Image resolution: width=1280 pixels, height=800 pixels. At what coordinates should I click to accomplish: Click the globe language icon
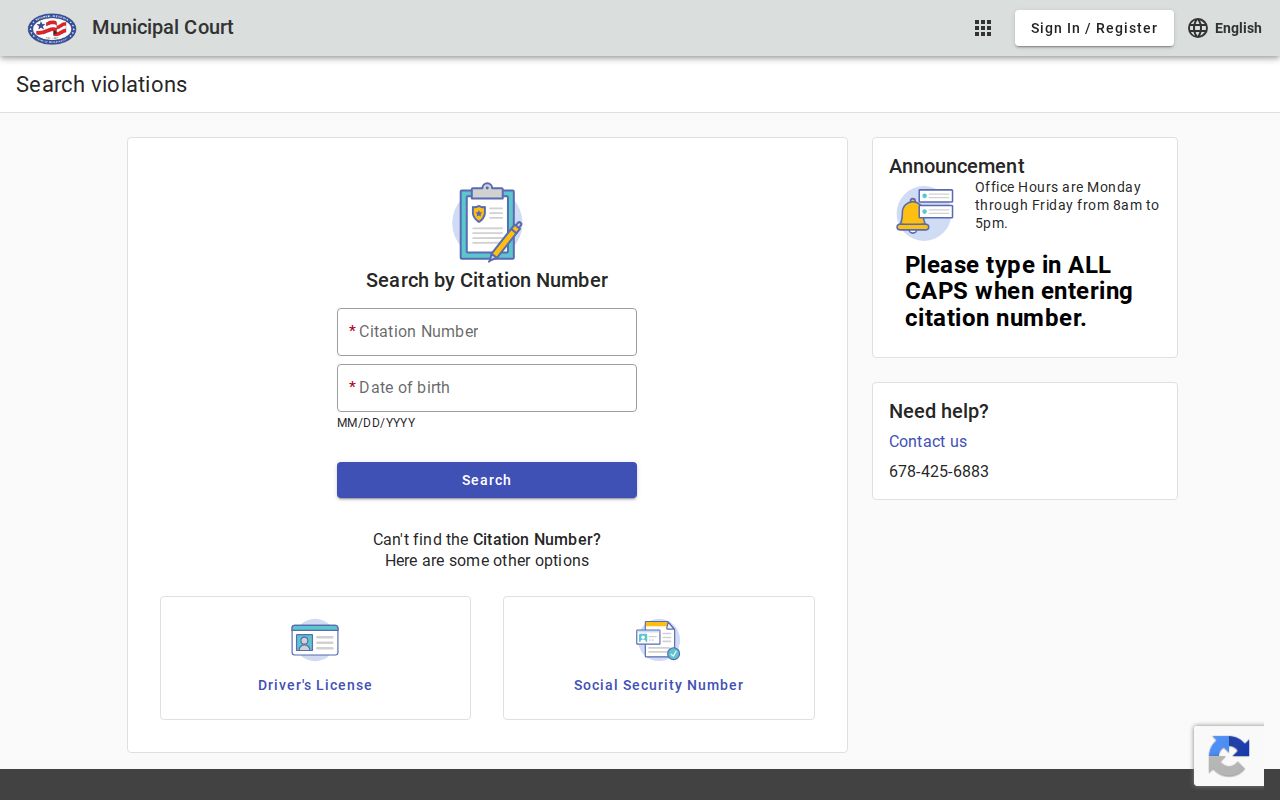coord(1198,28)
